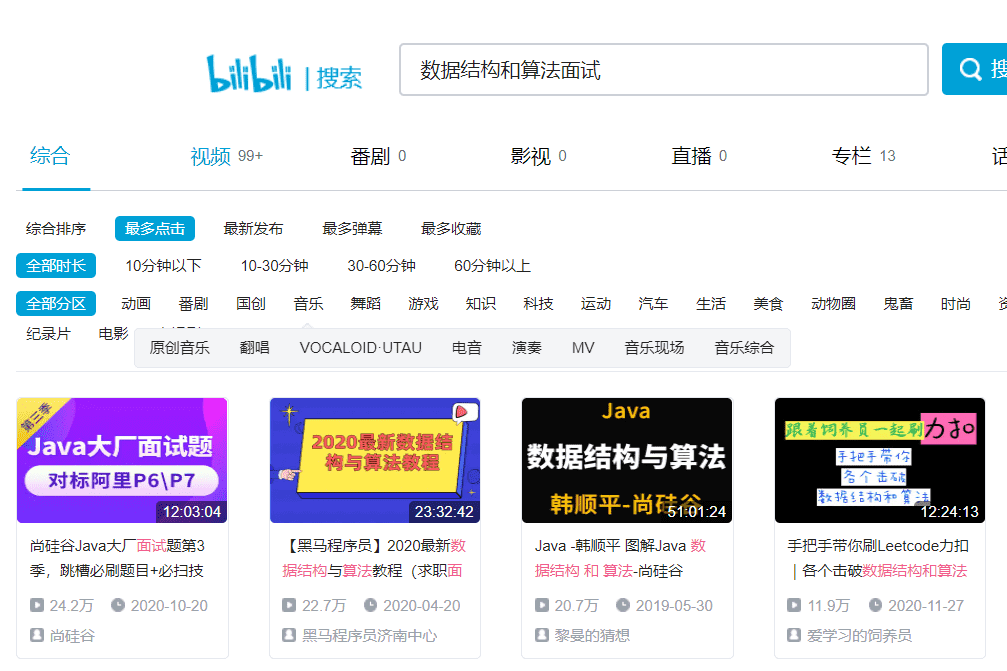Select the 最多点击 sort option
Screen dimensions: 1007x671
(155, 229)
